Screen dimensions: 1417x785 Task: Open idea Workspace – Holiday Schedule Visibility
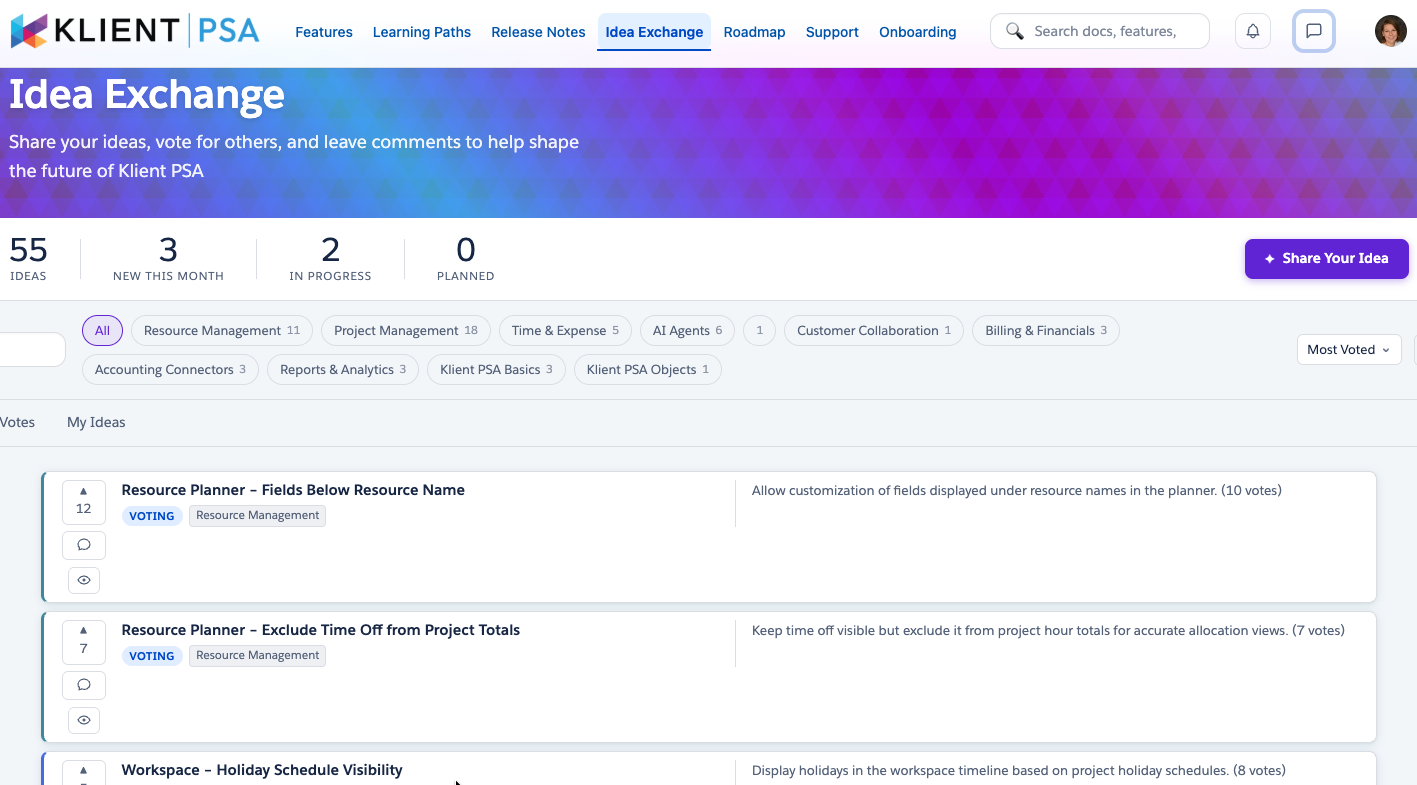(x=262, y=770)
